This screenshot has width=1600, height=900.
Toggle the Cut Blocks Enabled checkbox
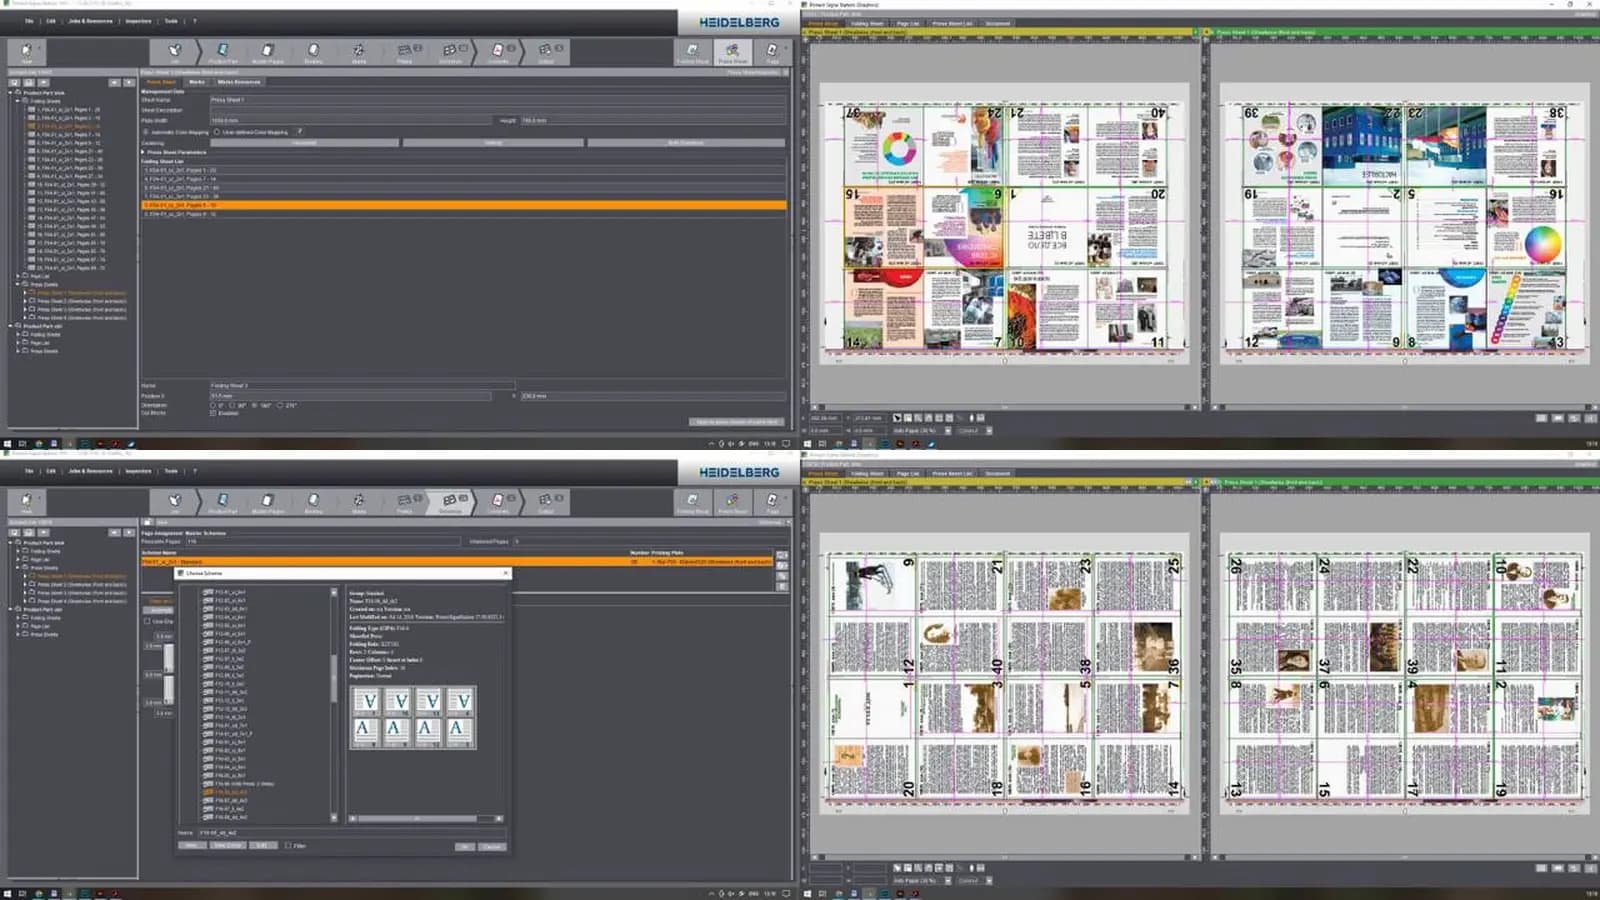point(213,413)
